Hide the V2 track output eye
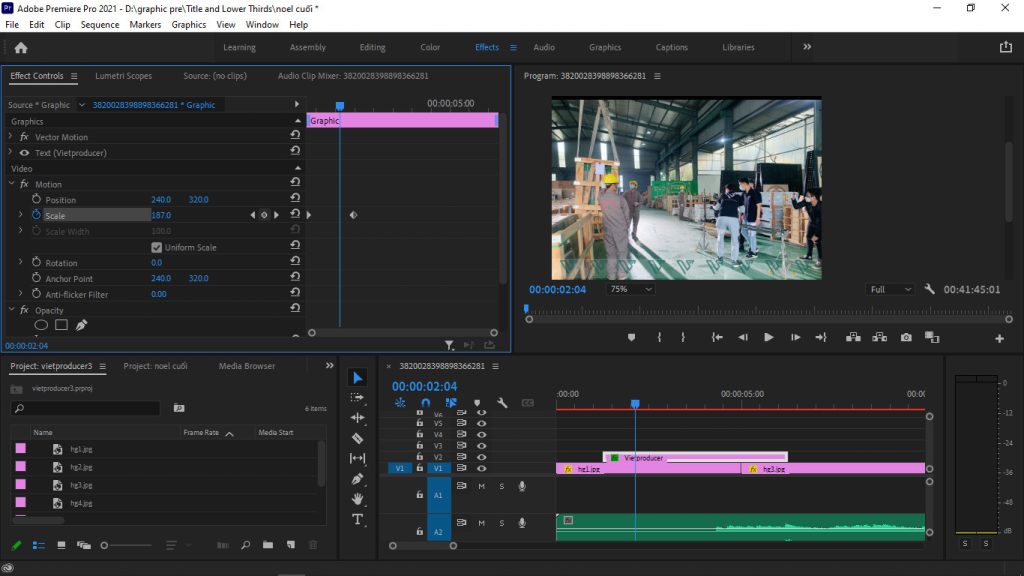 (481, 456)
